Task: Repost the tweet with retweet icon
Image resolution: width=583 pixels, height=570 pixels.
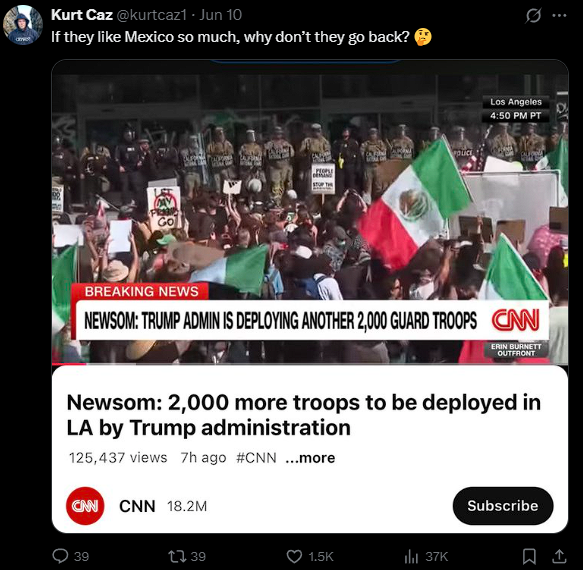Action: (175, 556)
